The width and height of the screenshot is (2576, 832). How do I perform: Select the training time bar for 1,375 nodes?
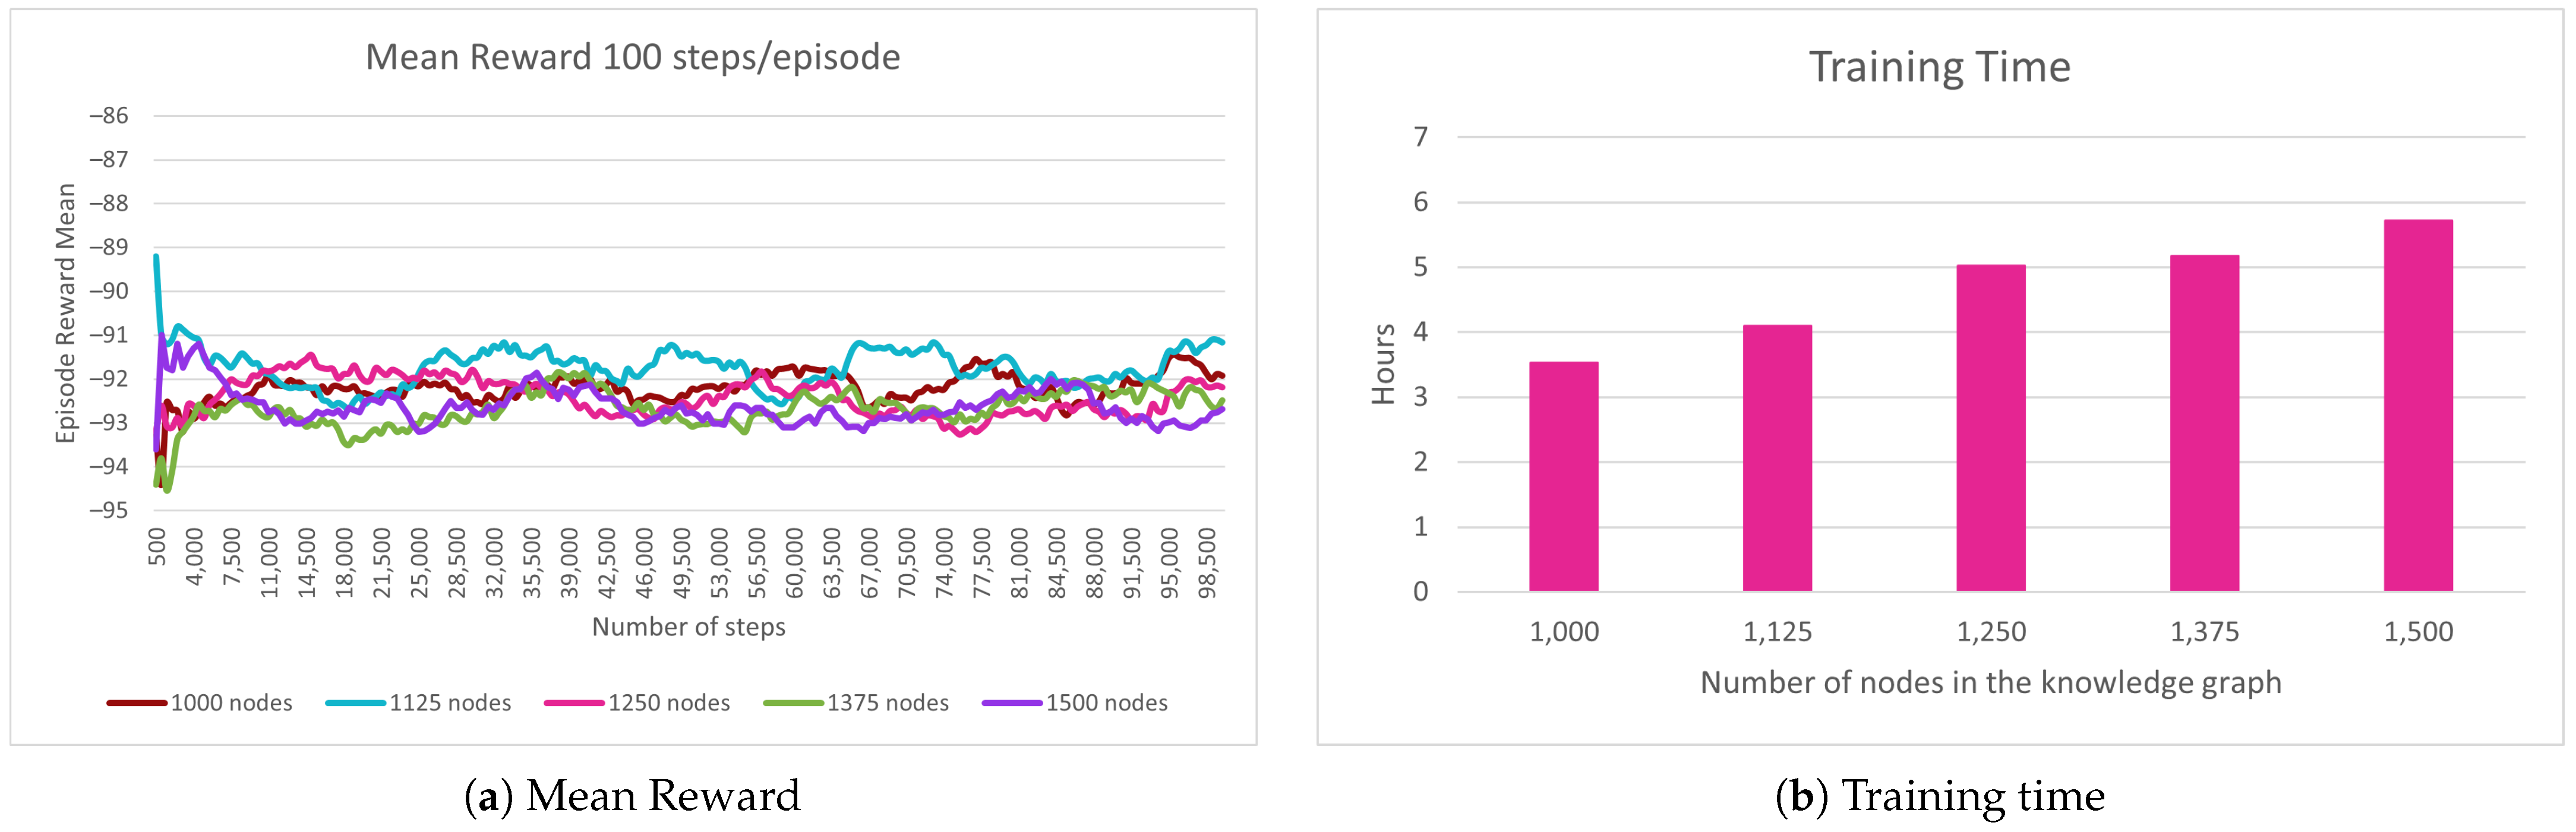point(2204,423)
